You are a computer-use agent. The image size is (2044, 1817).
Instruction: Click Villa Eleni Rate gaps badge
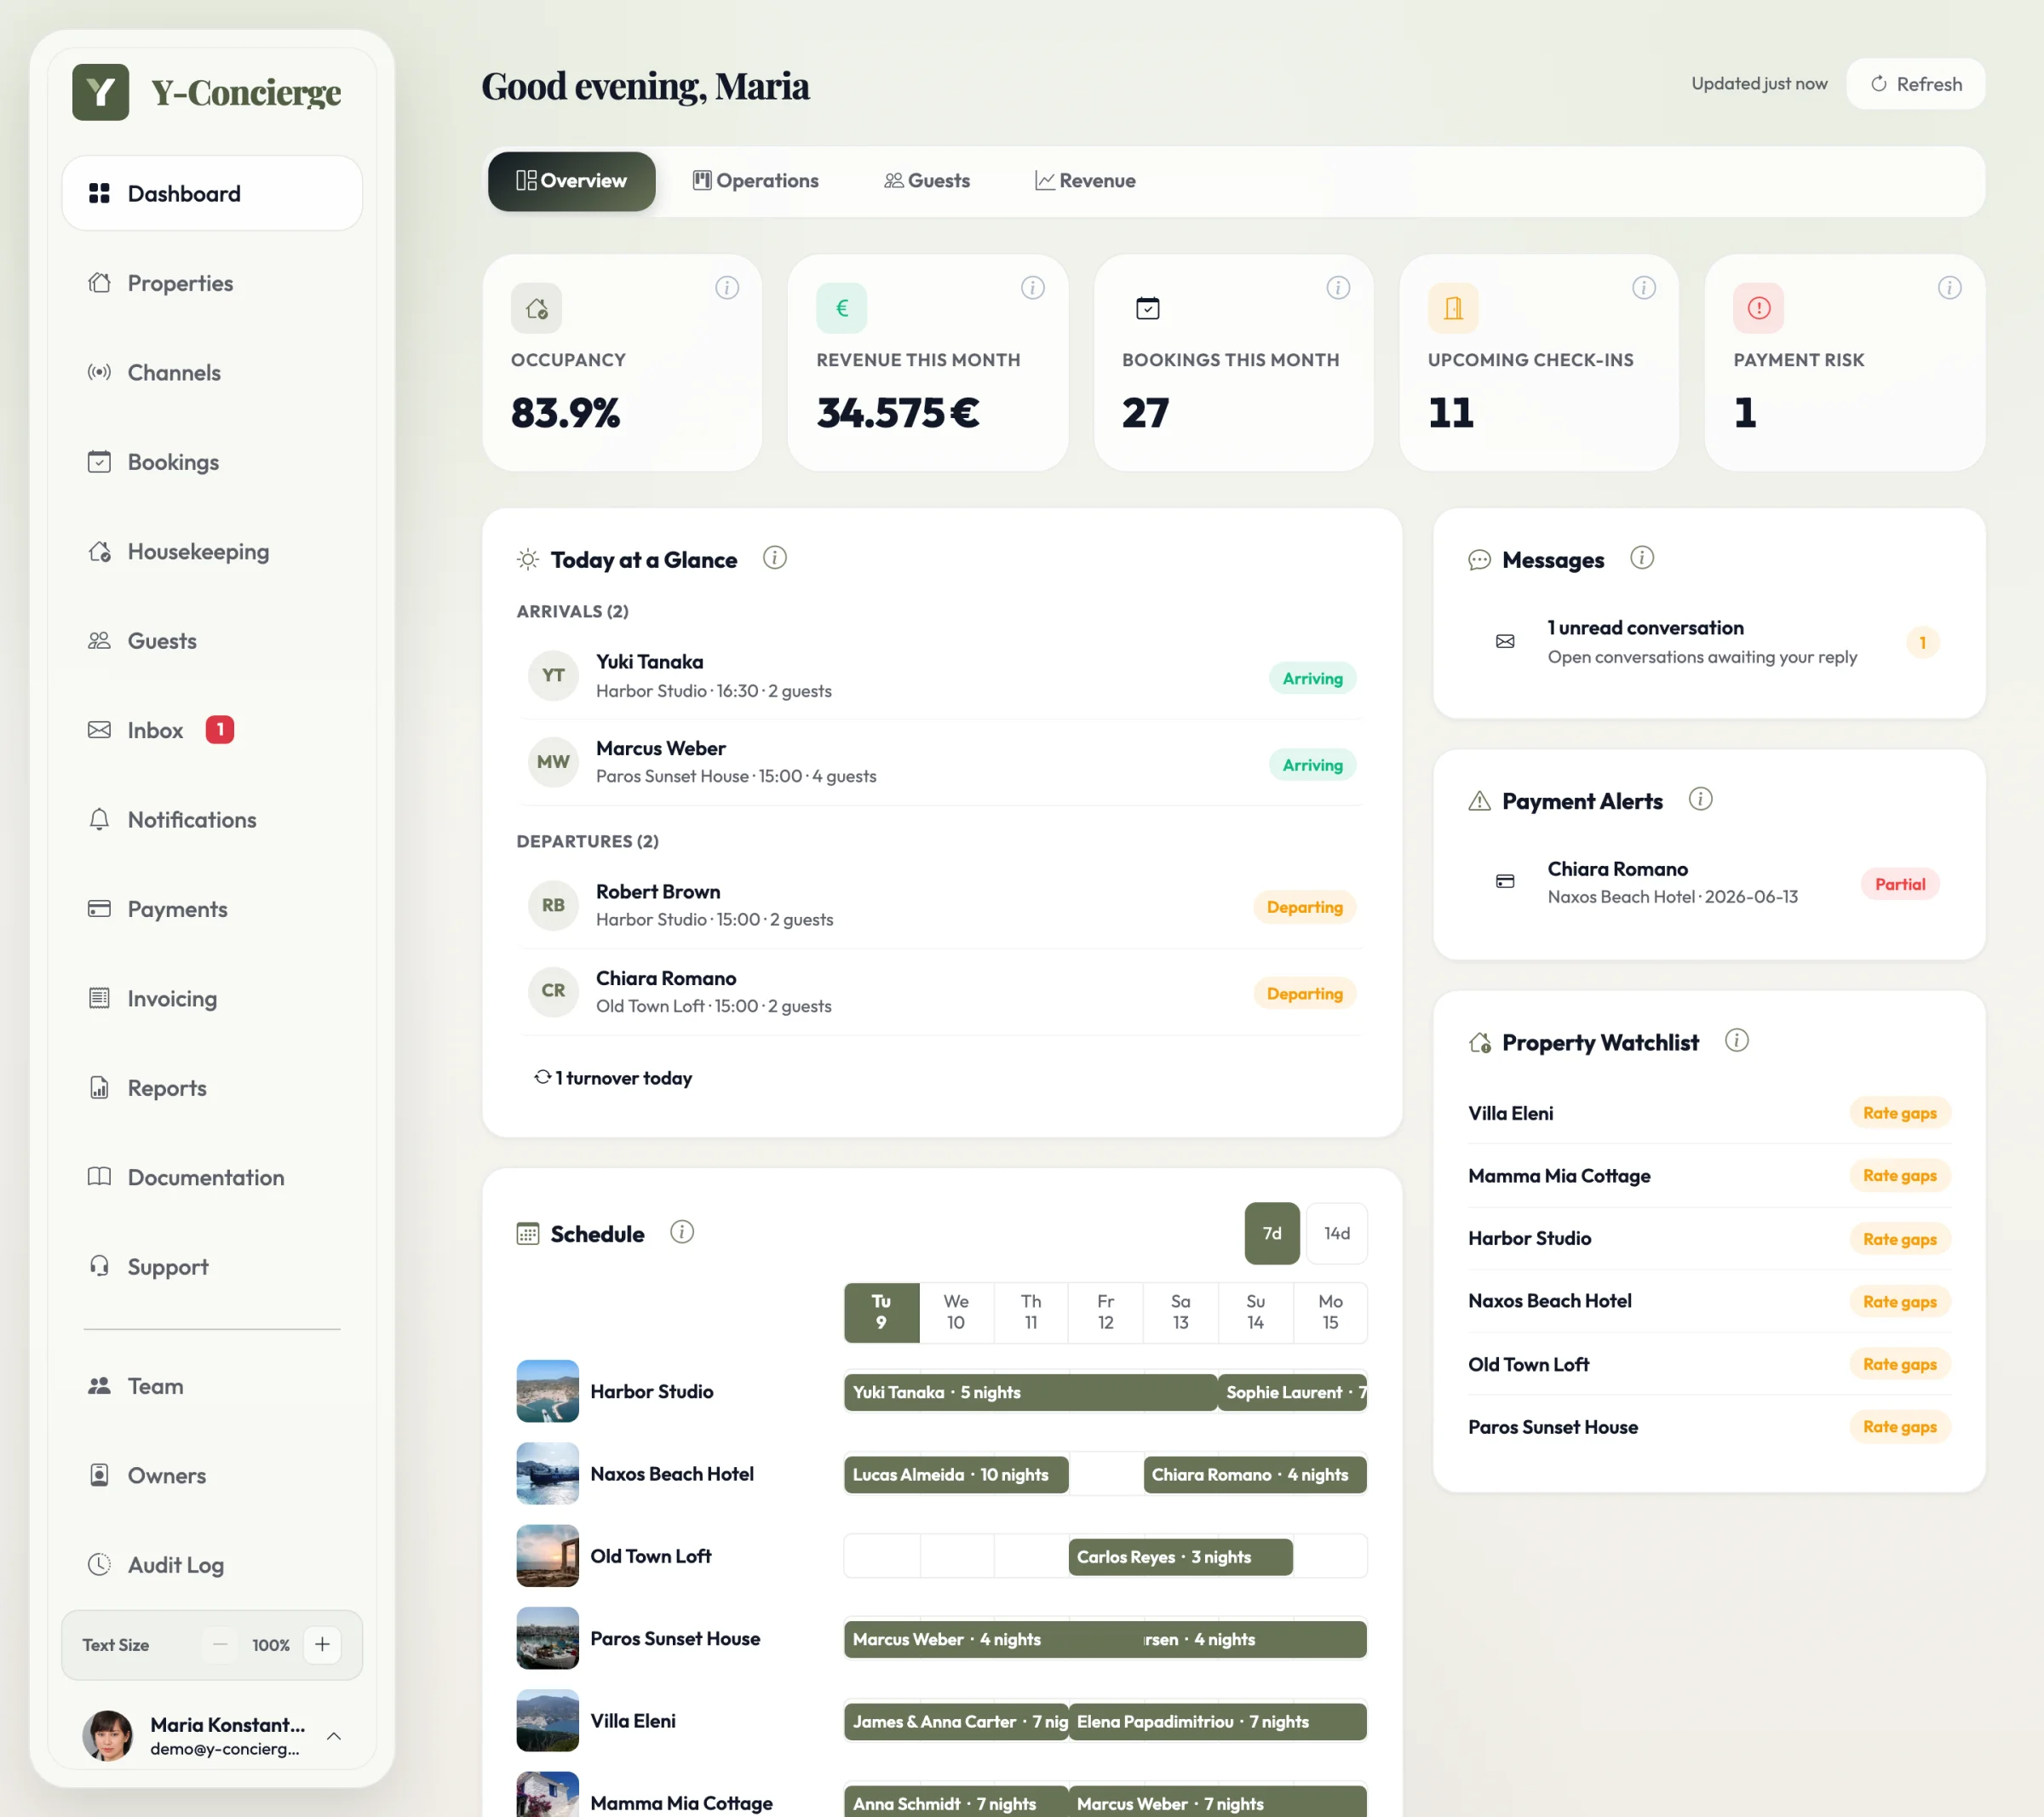click(x=1900, y=1113)
